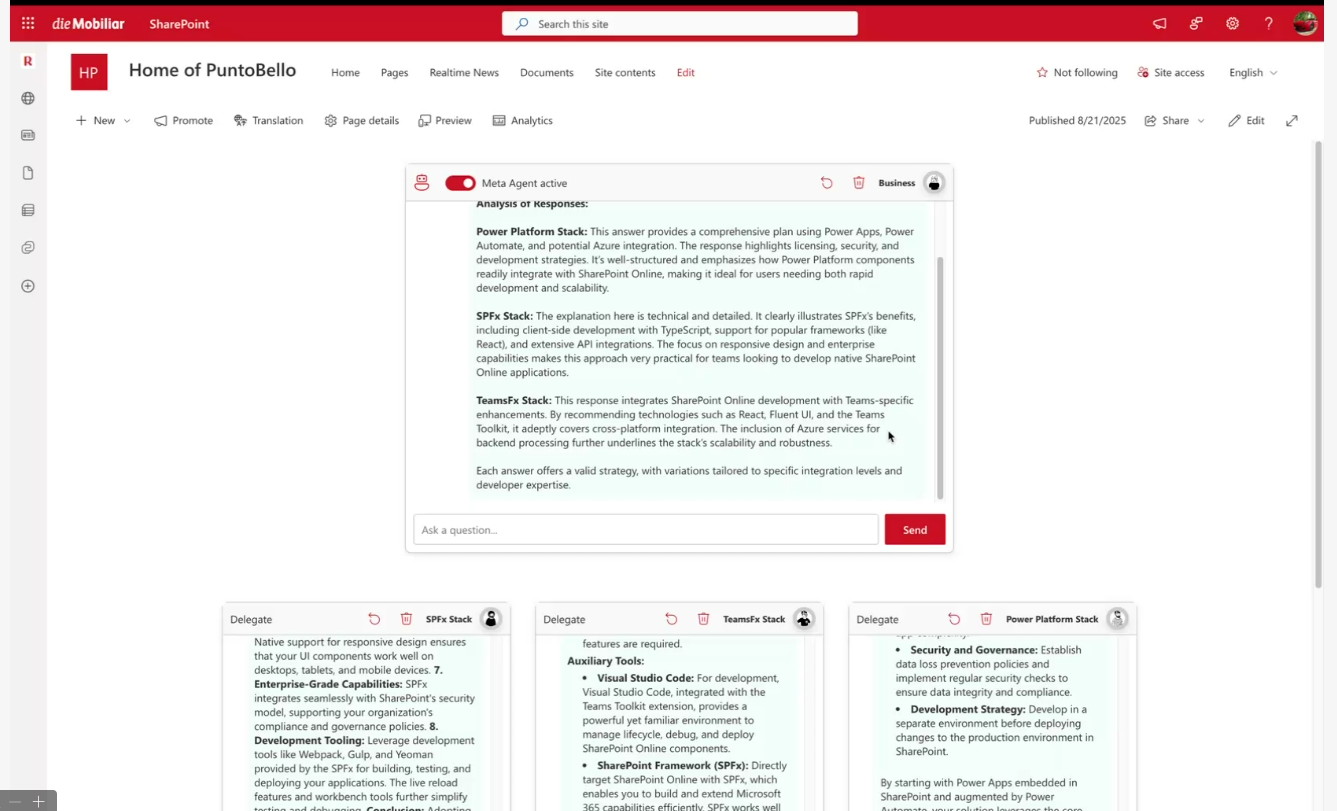Delete the Power Platform Stack delegate chat
Viewport: 1337px width, 811px height.
pyautogui.click(x=986, y=619)
